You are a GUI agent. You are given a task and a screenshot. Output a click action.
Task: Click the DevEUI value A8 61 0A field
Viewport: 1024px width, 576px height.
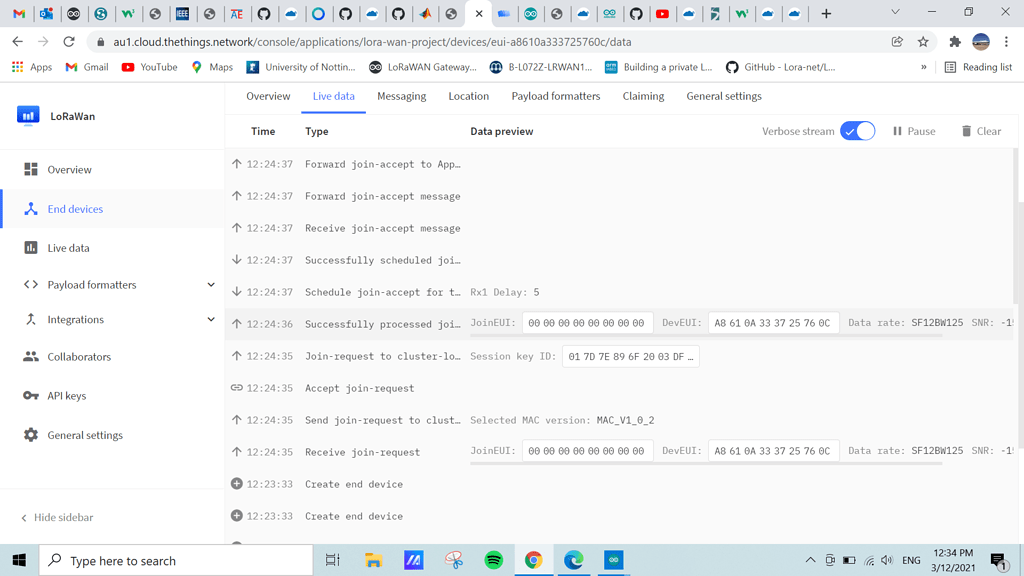[x=772, y=324]
